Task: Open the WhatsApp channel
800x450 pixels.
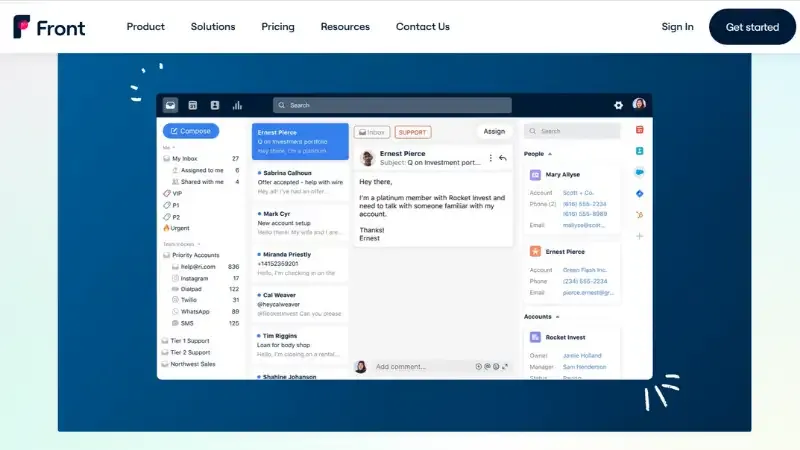Action: pos(205,311)
